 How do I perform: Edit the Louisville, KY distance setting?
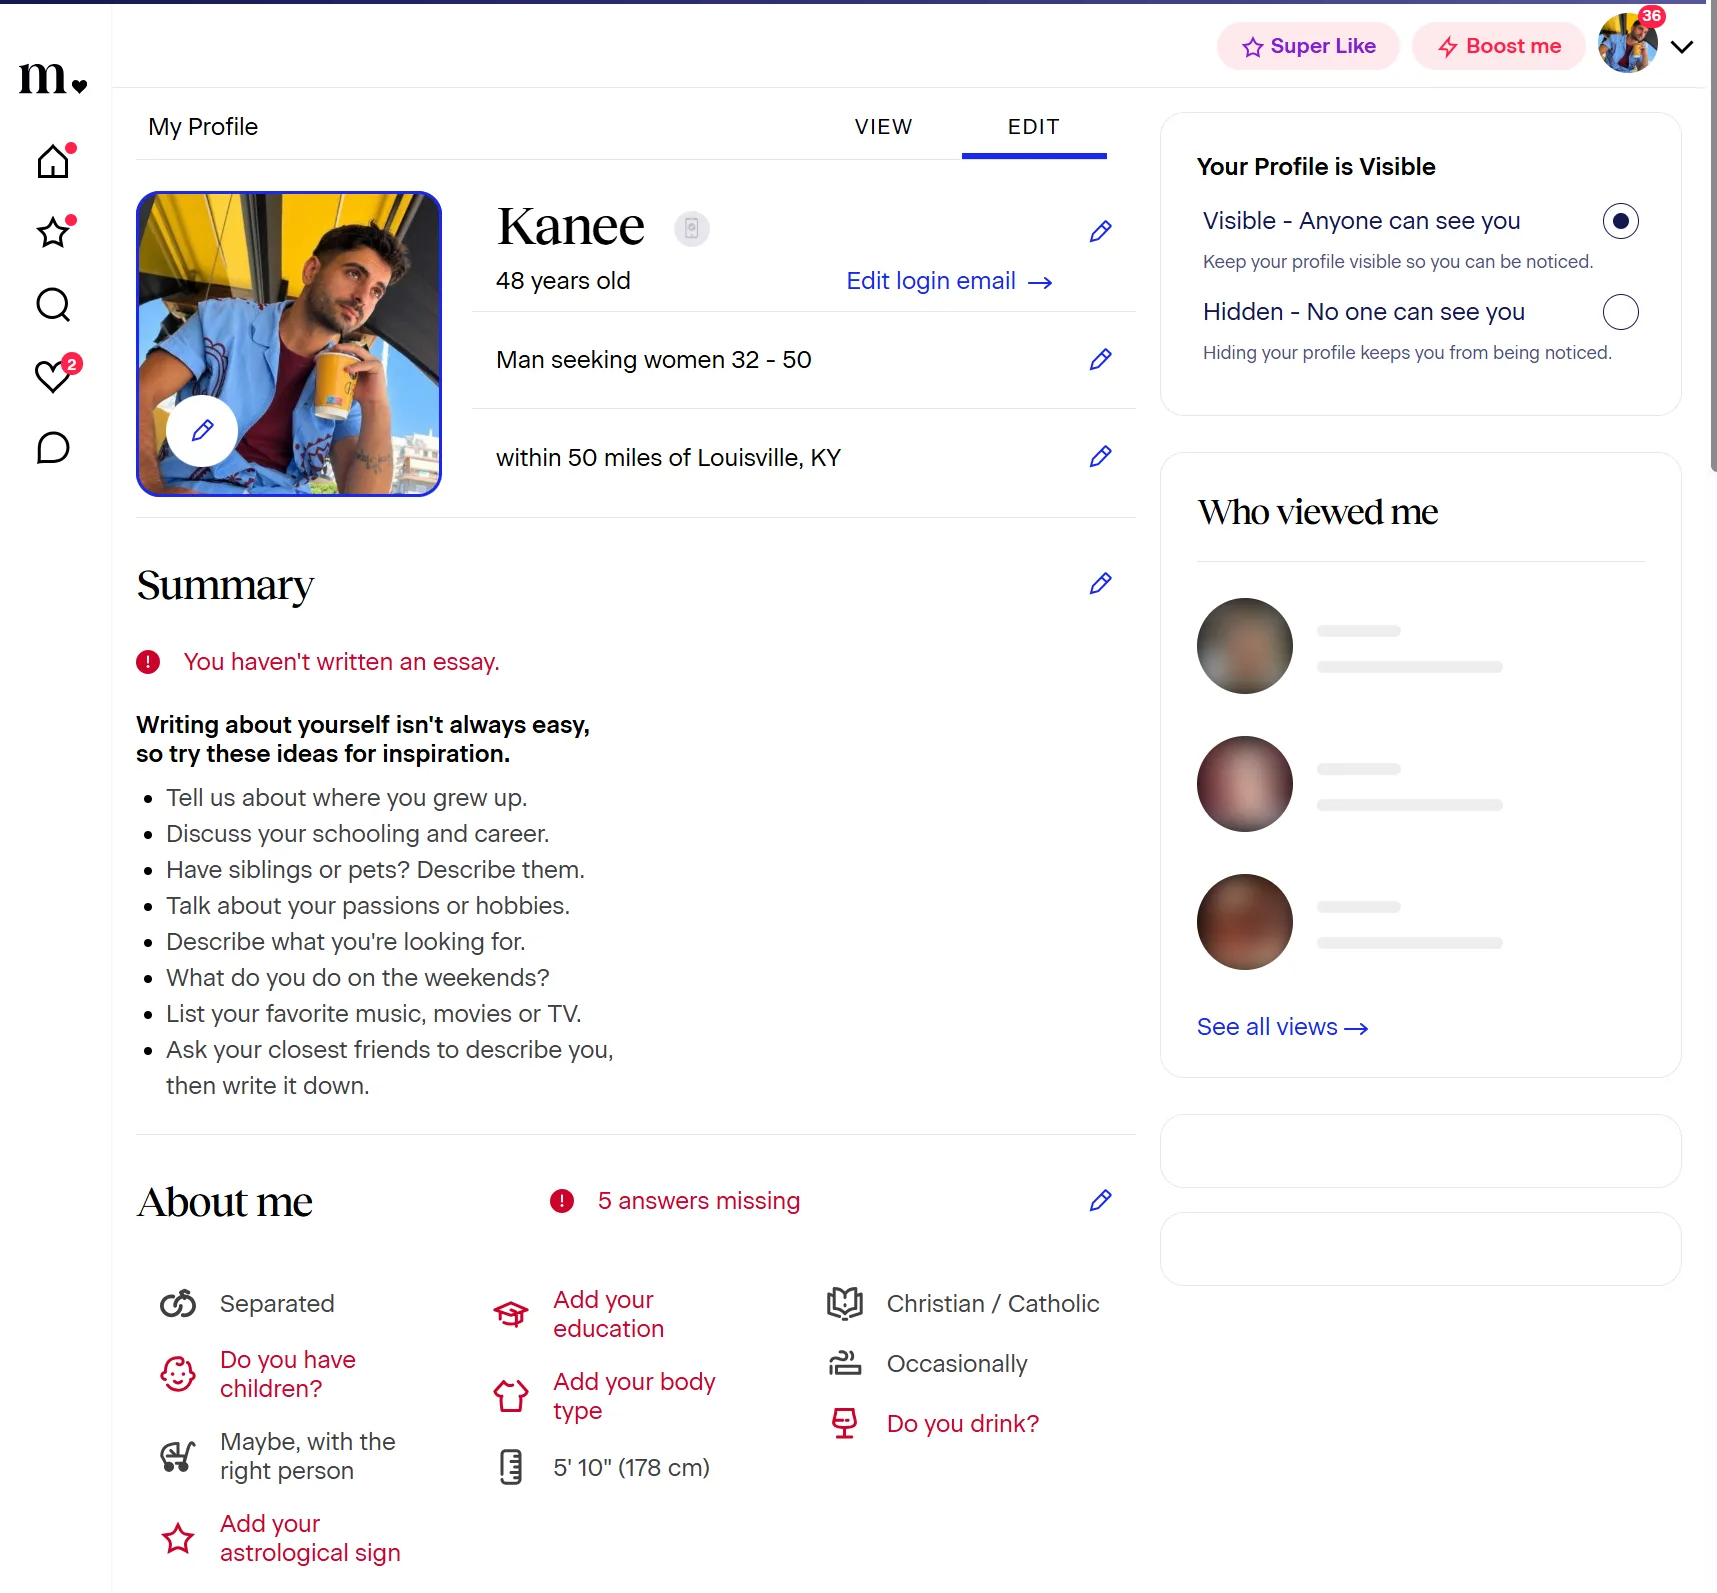[x=1100, y=456]
